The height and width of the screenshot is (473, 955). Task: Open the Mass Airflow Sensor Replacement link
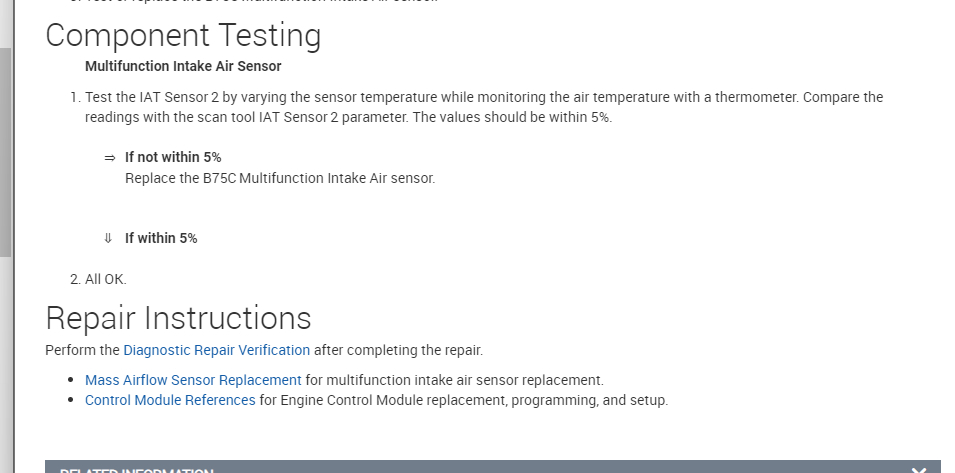(193, 380)
